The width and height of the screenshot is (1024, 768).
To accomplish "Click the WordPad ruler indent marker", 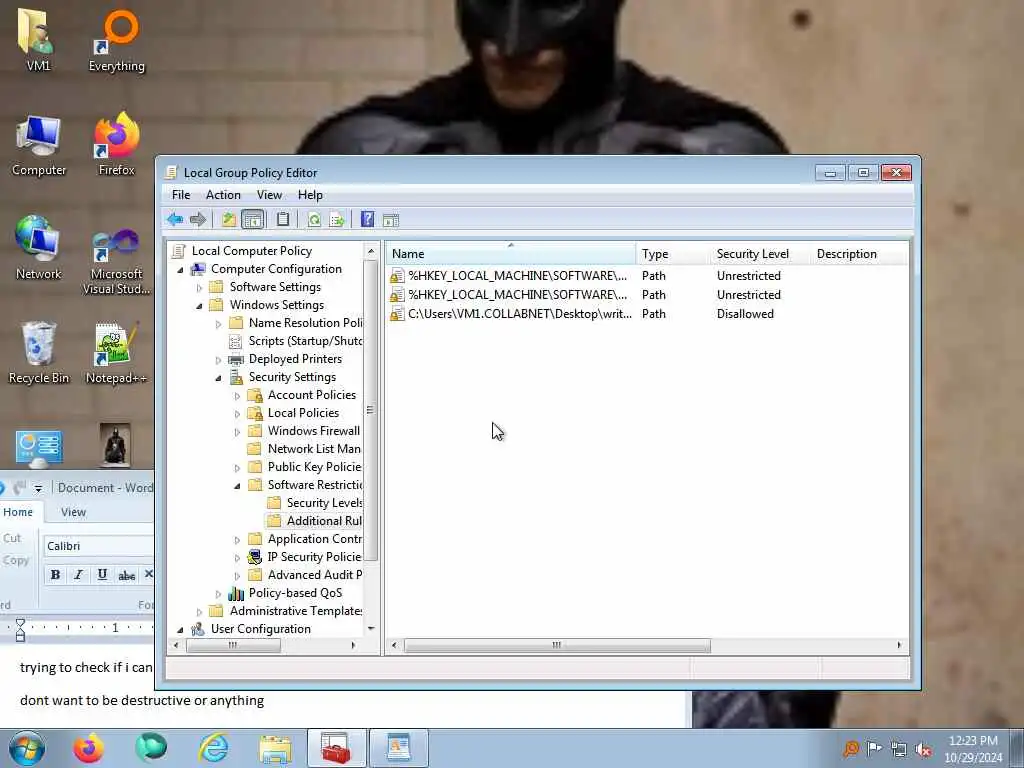I will (20, 630).
